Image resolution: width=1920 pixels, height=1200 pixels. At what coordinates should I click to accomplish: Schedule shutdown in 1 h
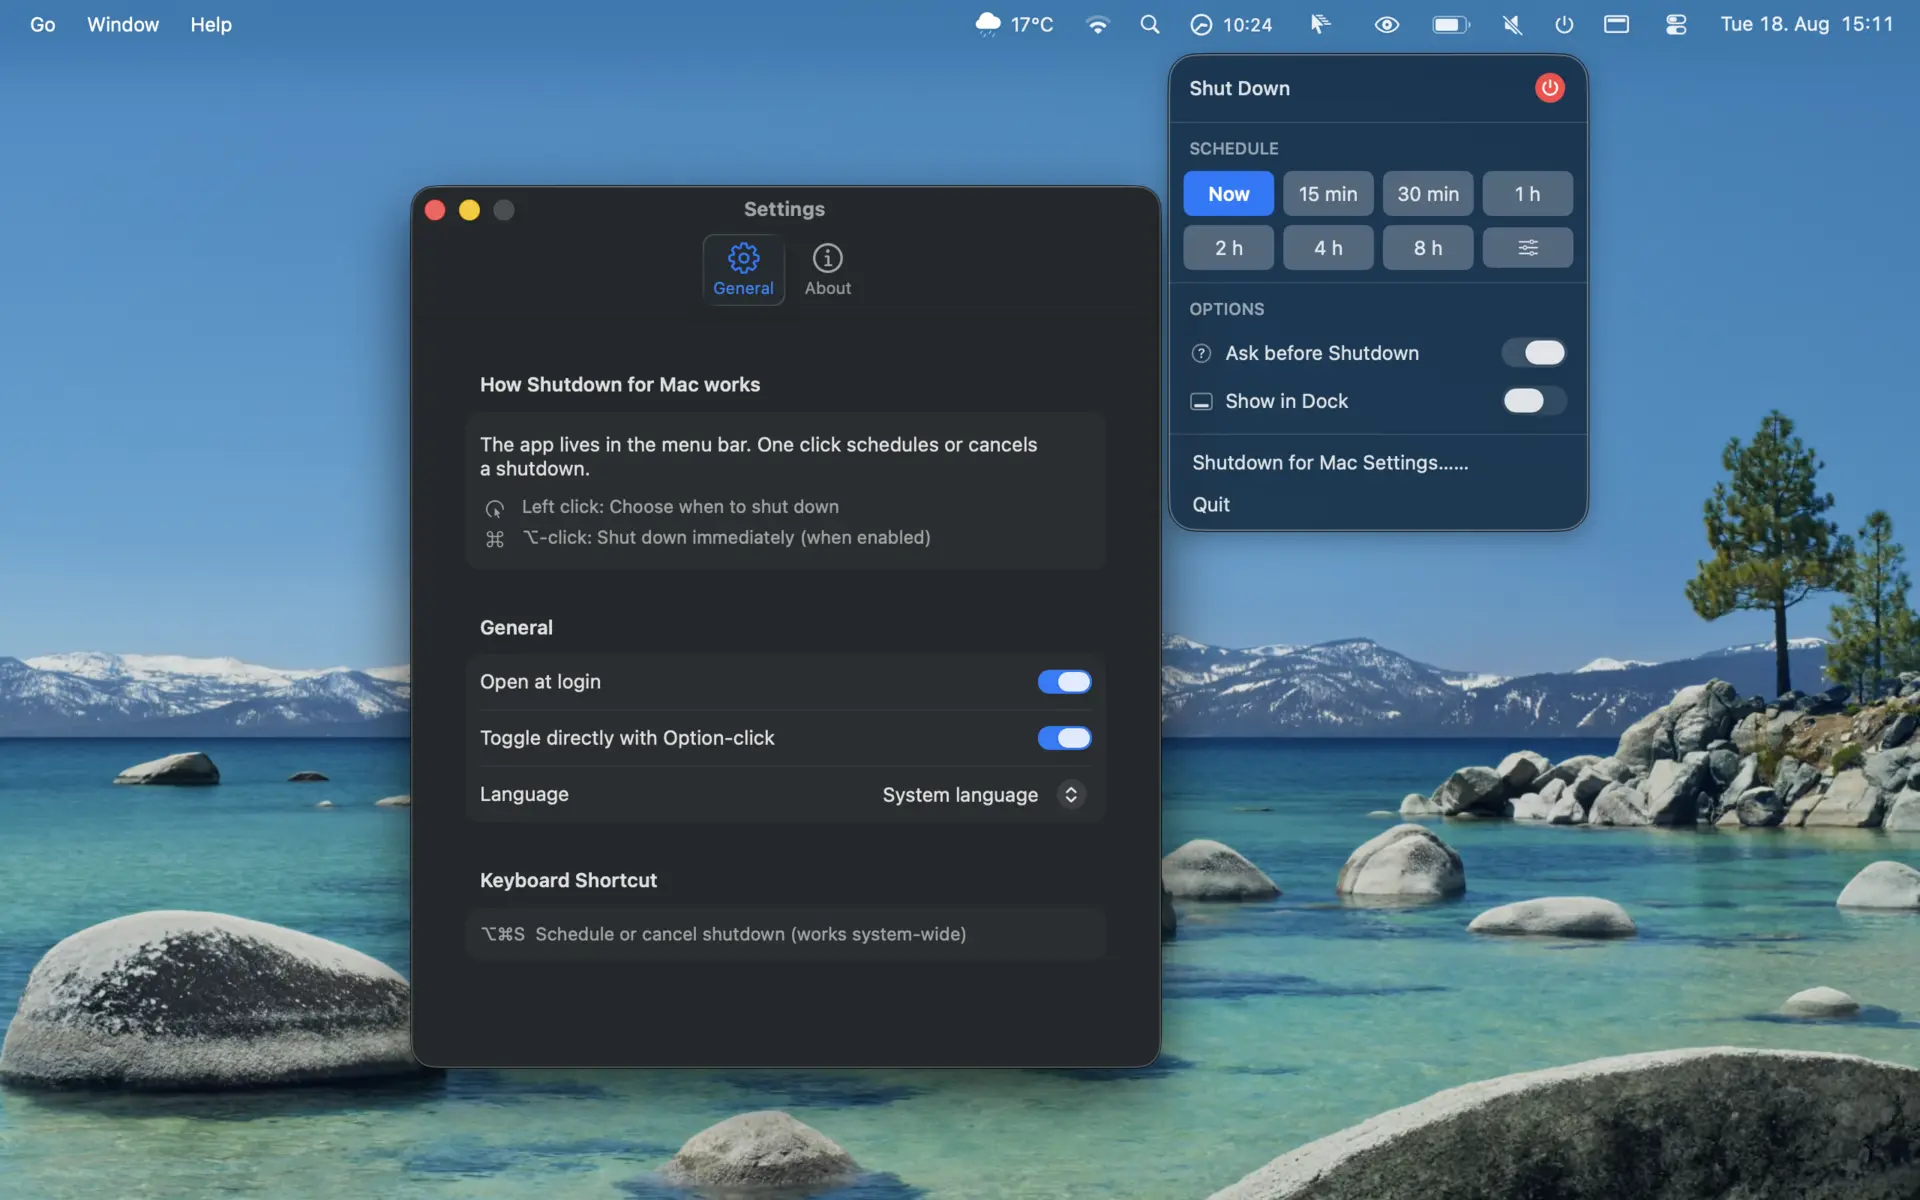click(x=1527, y=194)
